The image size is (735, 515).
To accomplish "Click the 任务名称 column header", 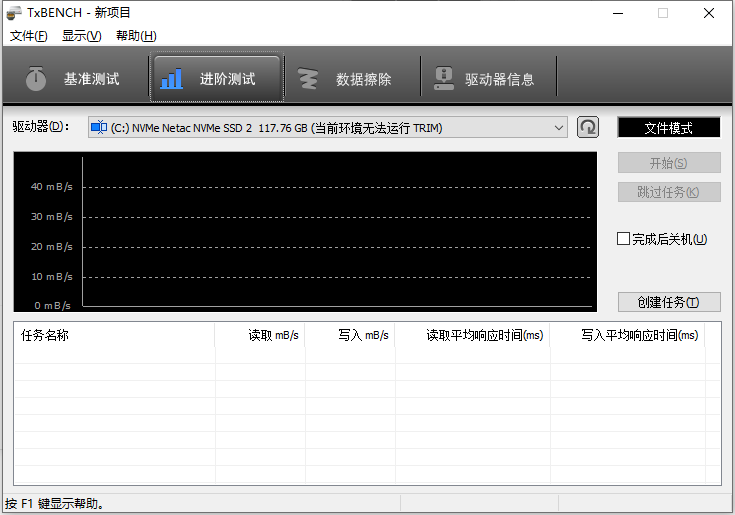I will [114, 336].
